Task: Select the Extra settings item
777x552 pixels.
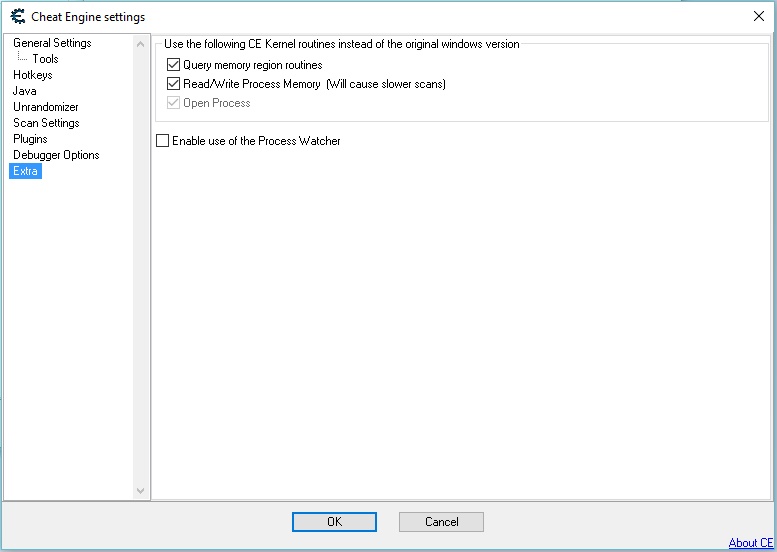Action: pyautogui.click(x=26, y=171)
